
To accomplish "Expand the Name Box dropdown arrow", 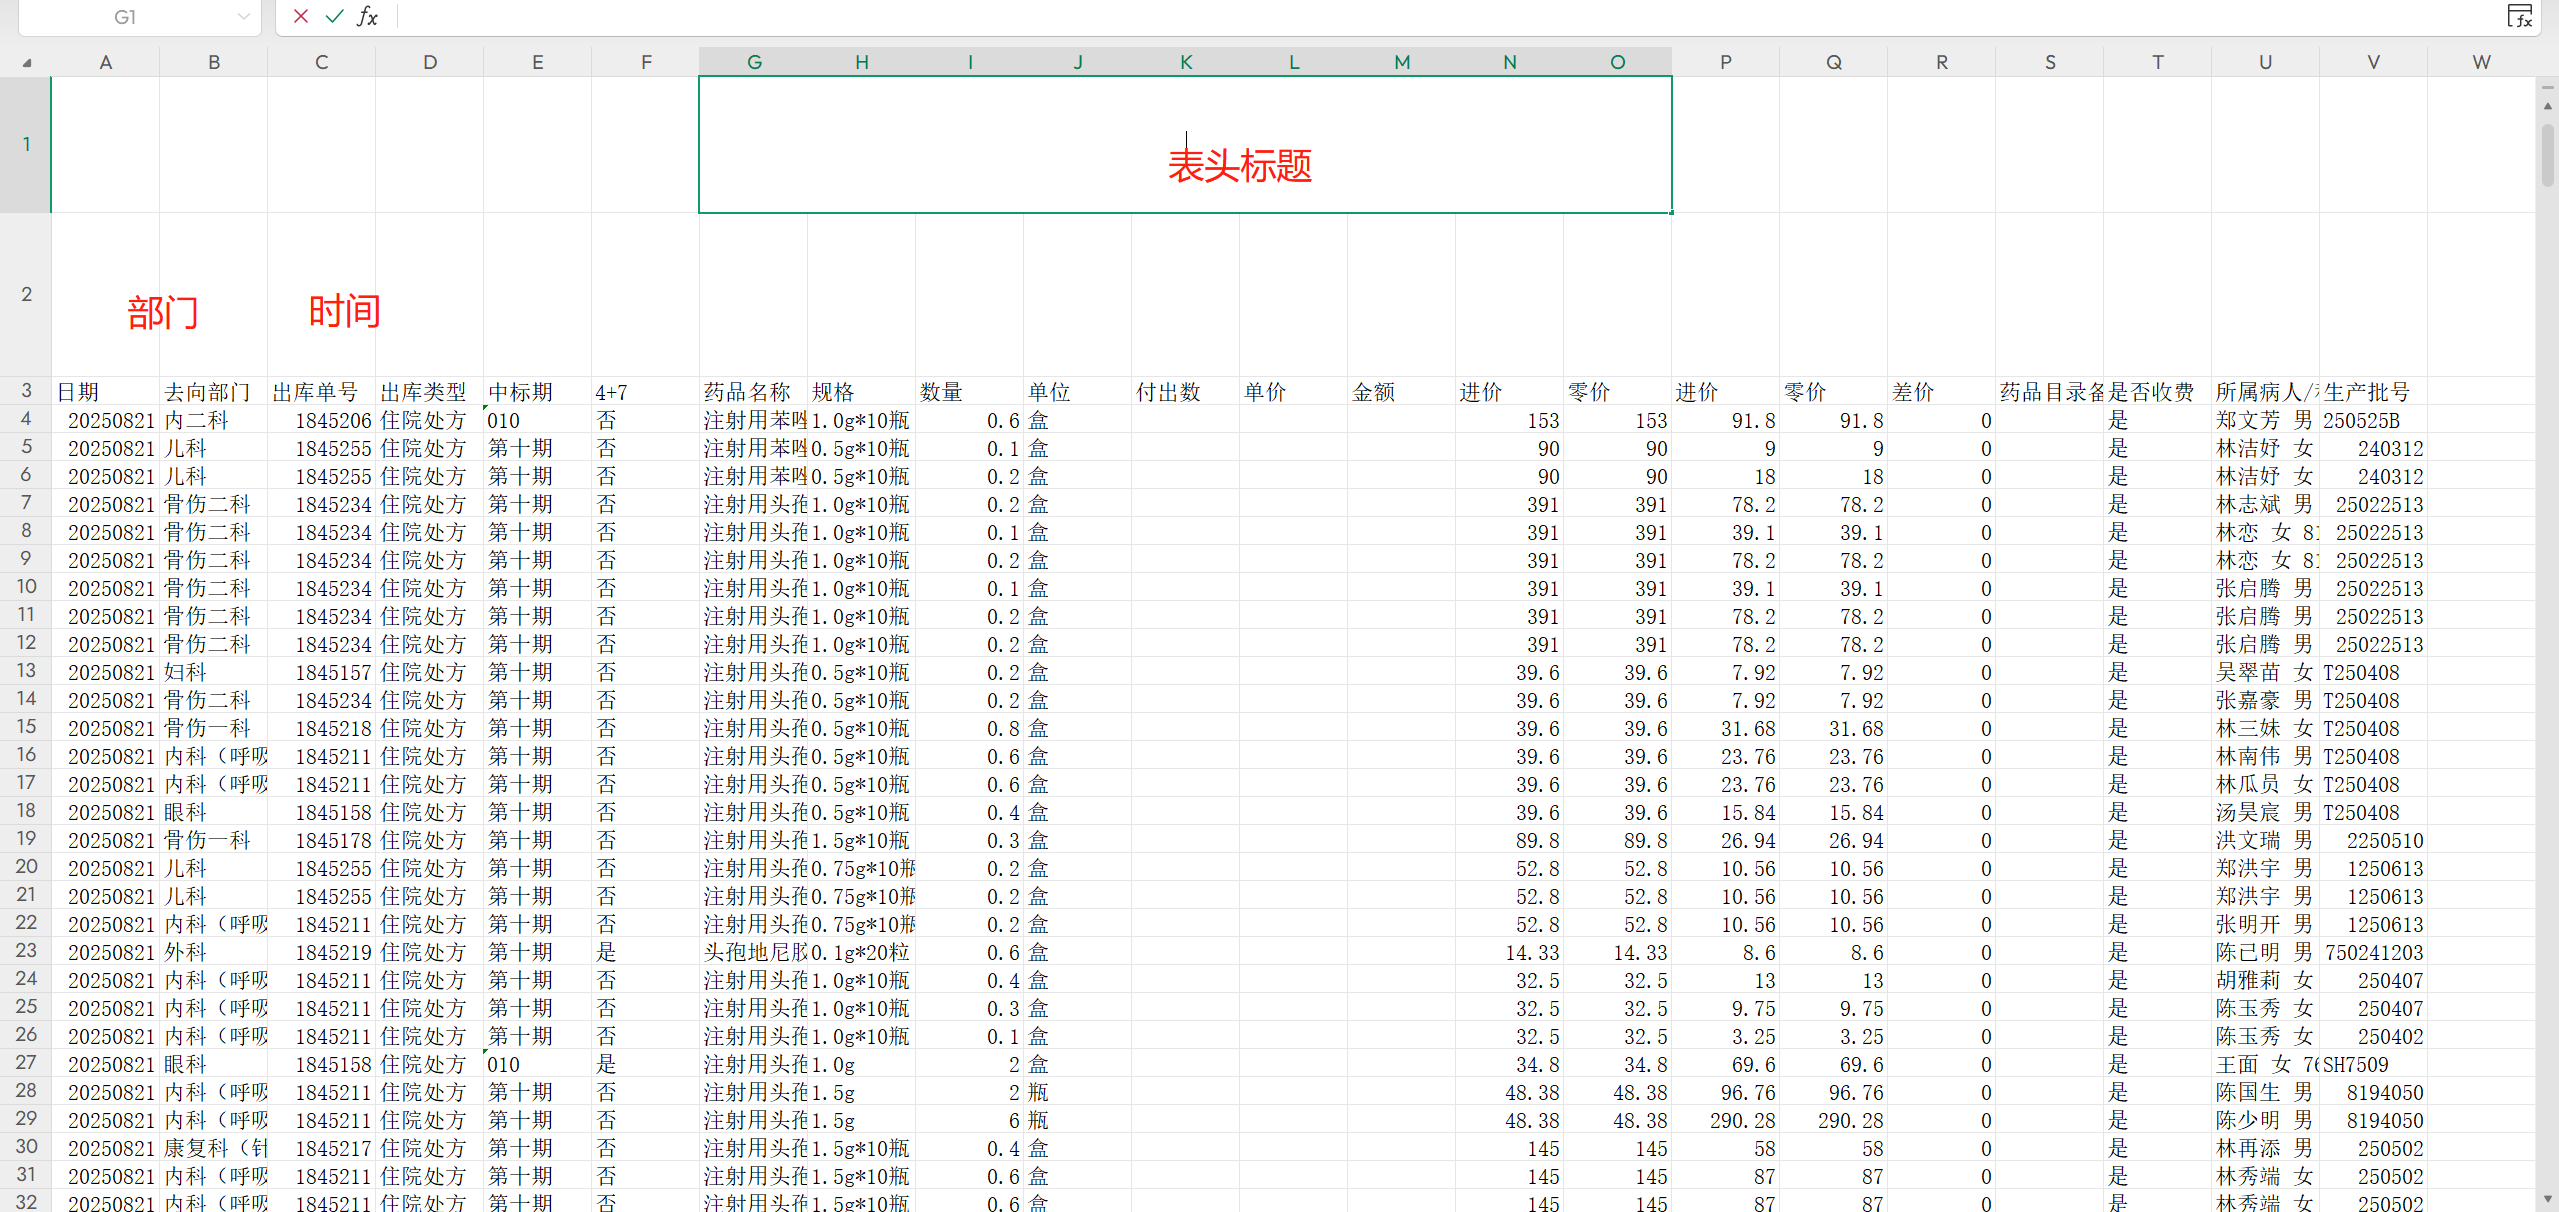I will tap(243, 16).
